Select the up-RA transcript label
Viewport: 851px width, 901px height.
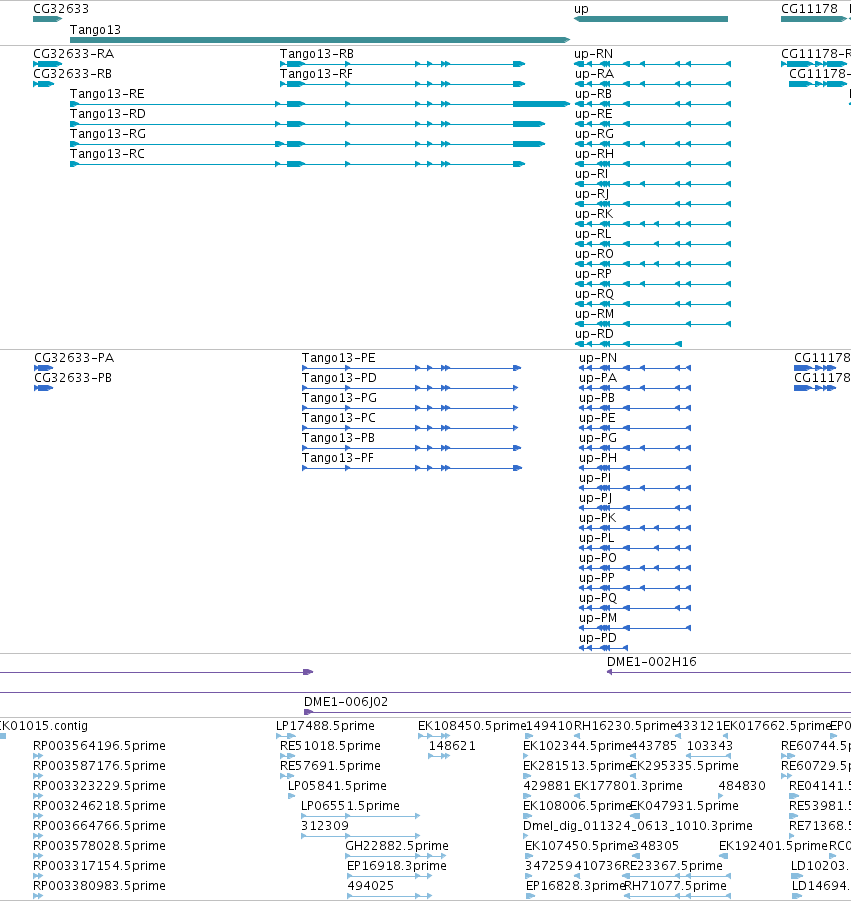tap(594, 74)
